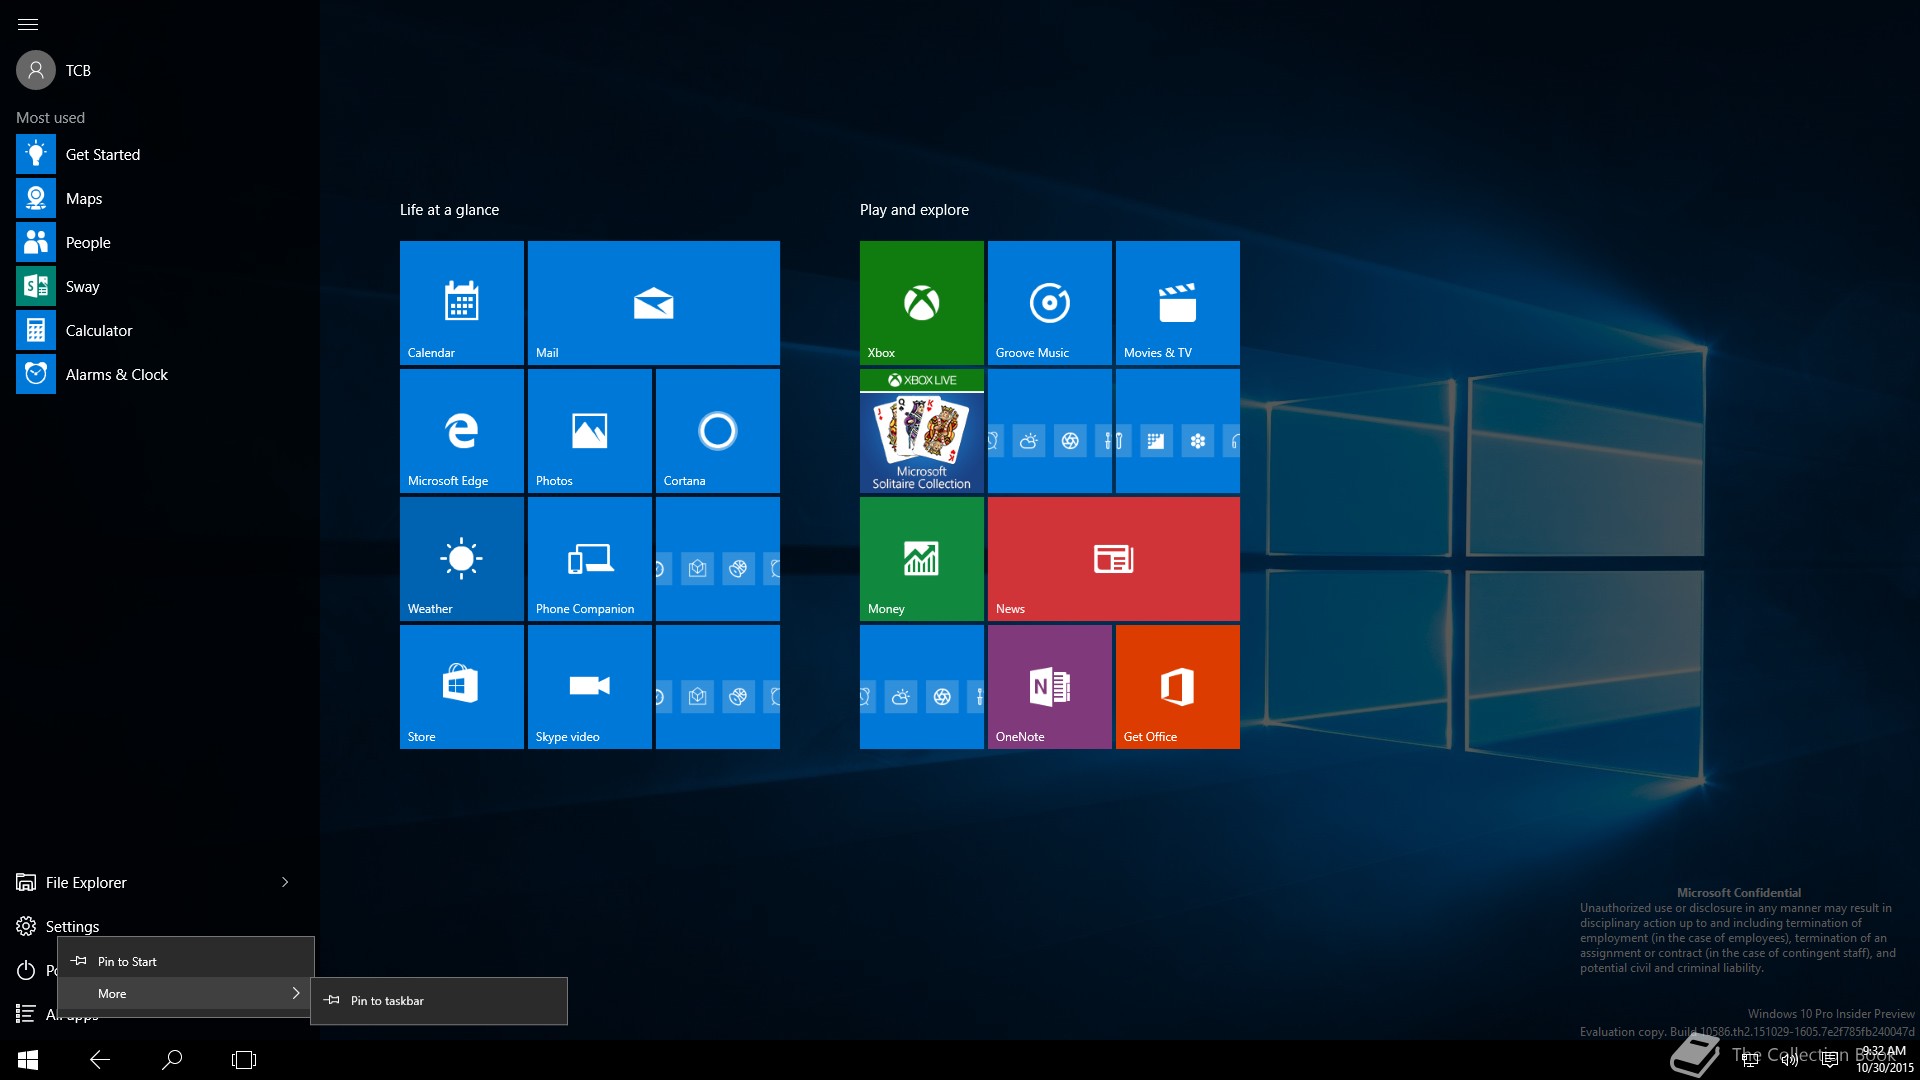This screenshot has height=1080, width=1920.
Task: Open the Mail tile
Action: [x=653, y=302]
